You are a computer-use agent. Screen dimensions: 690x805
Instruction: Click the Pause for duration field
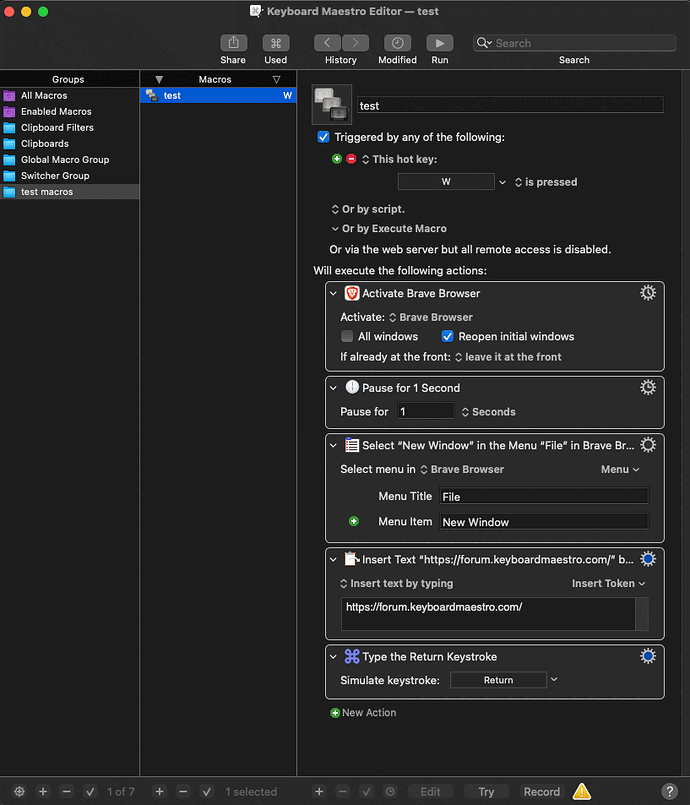[426, 411]
